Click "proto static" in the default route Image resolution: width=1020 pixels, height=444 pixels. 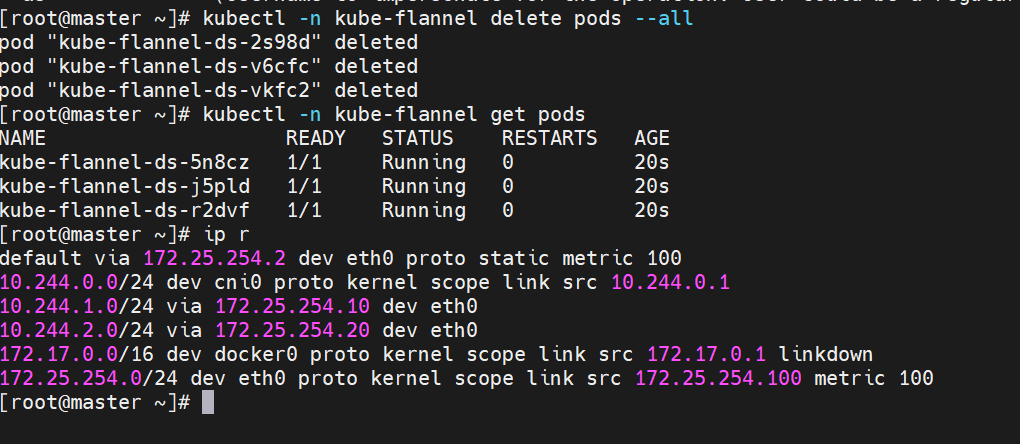point(477,259)
